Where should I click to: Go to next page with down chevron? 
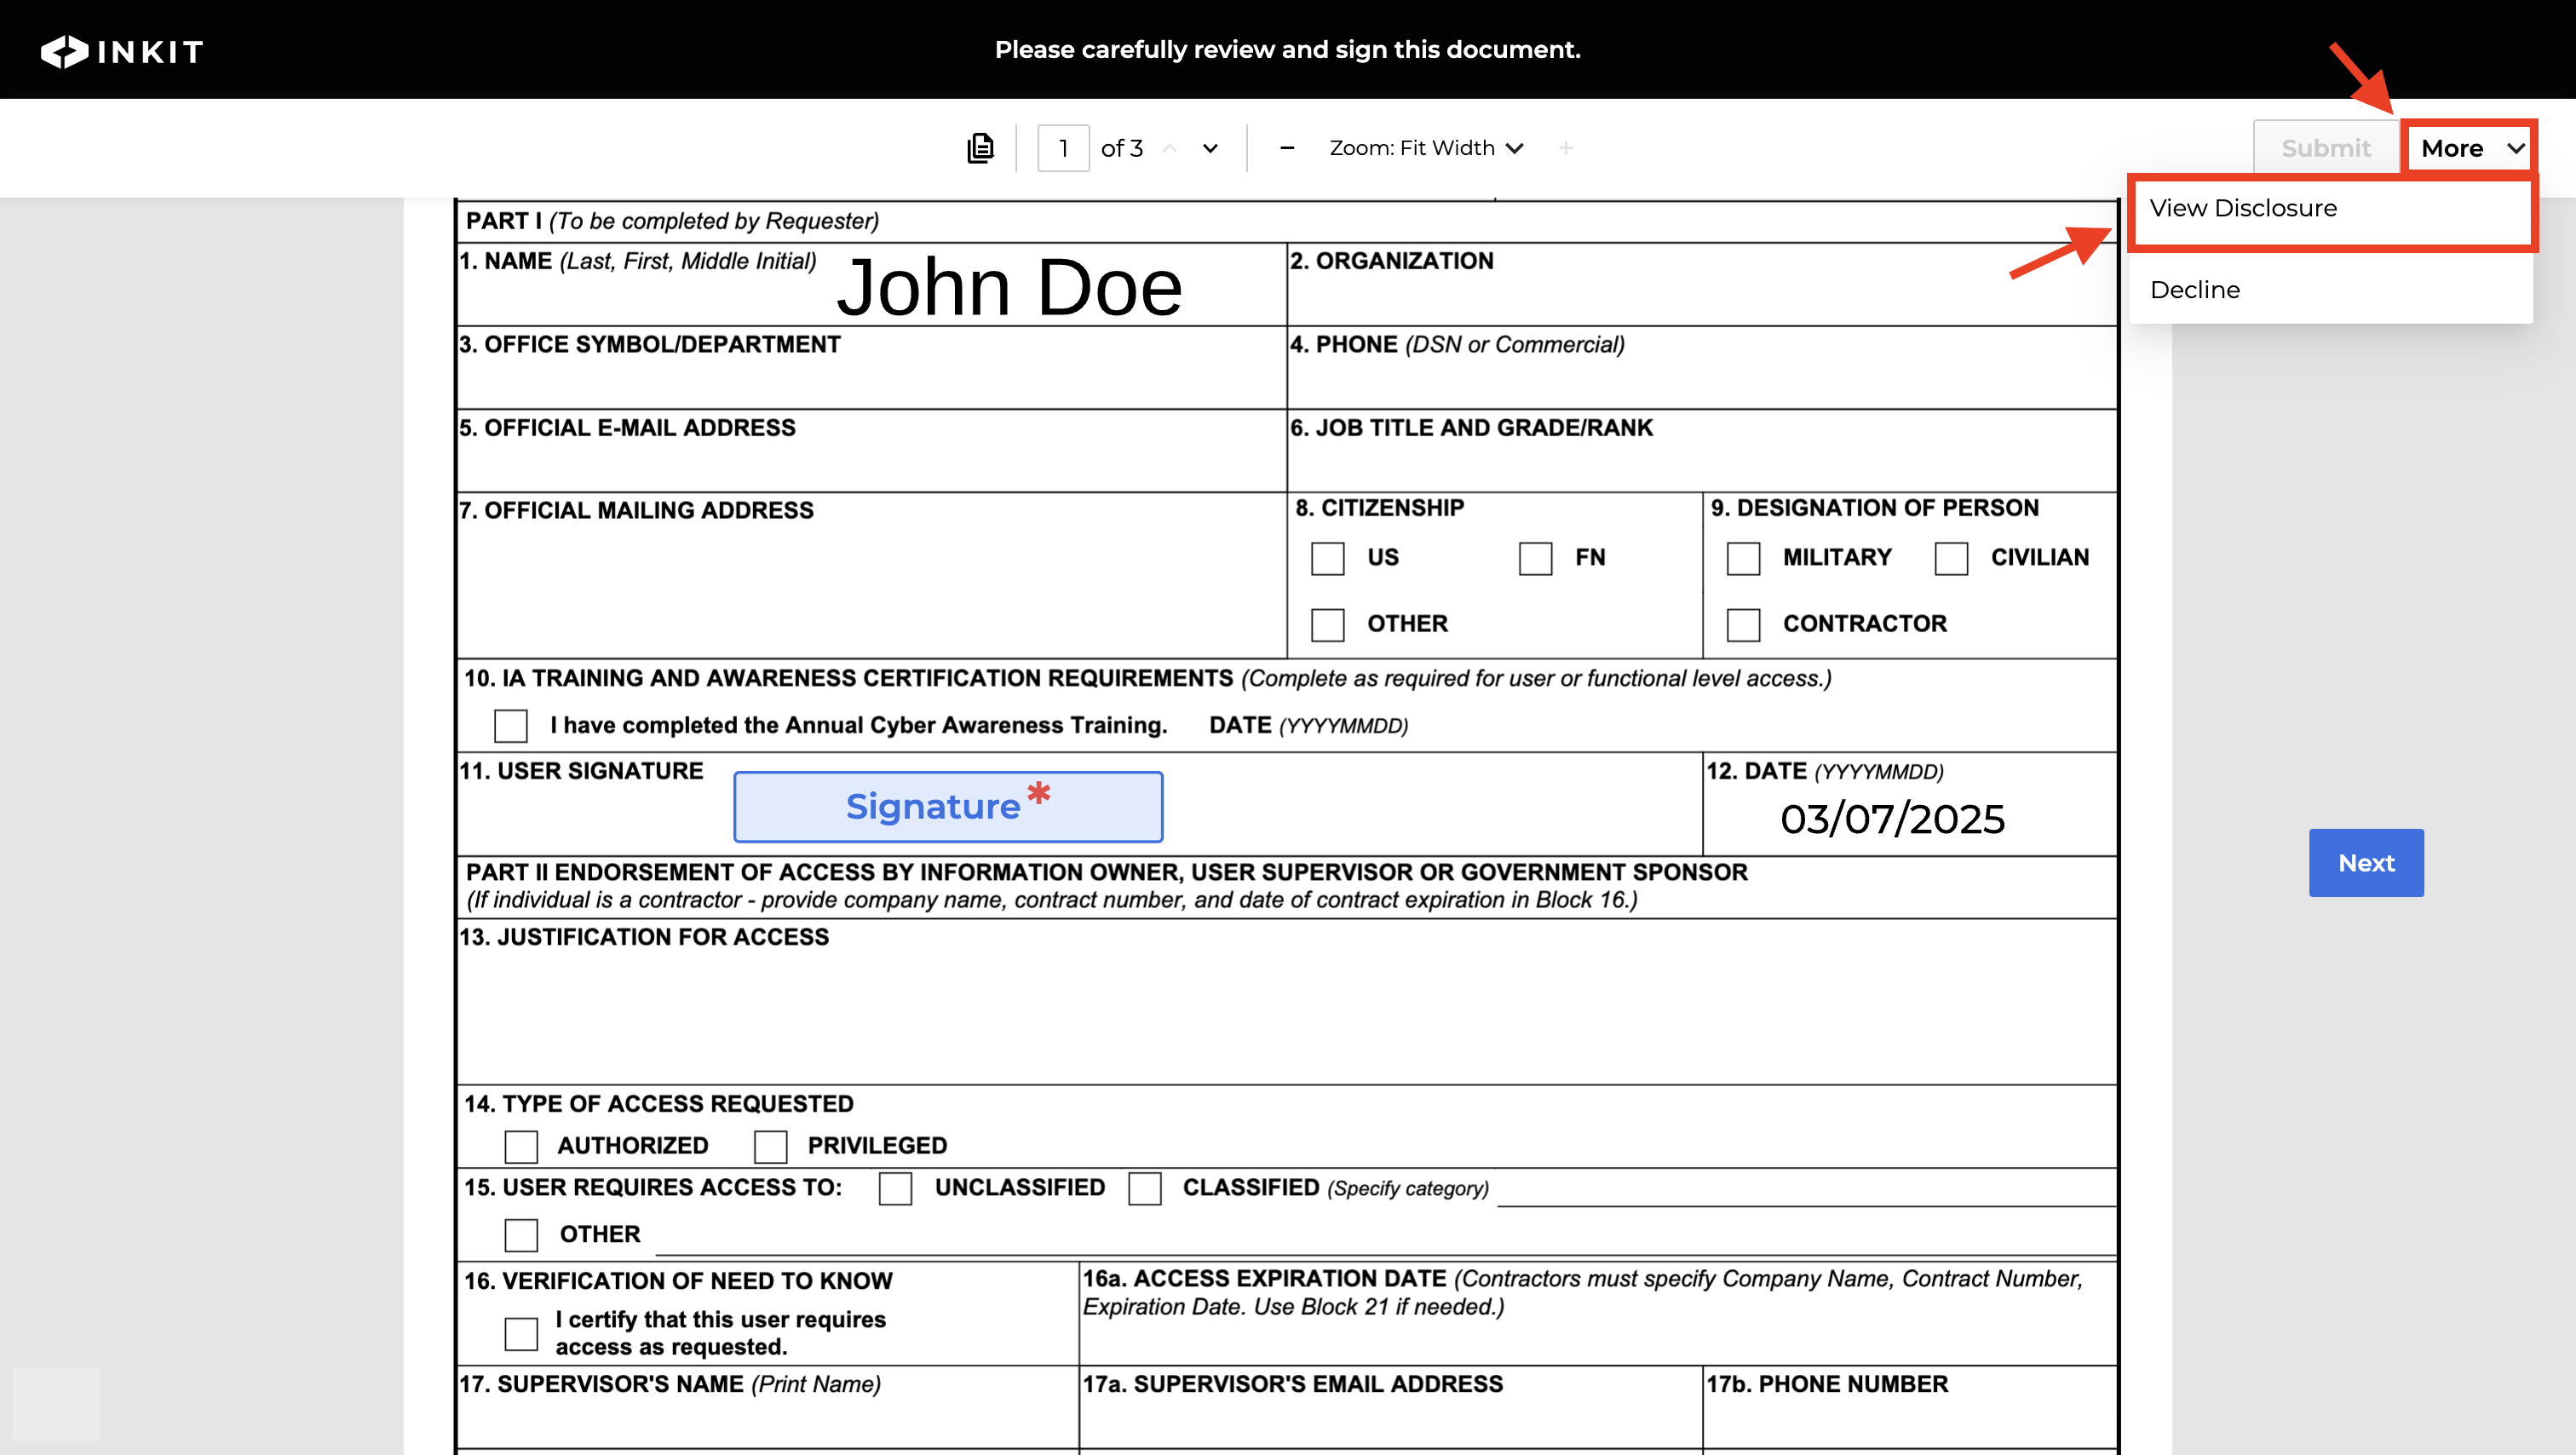[1210, 148]
